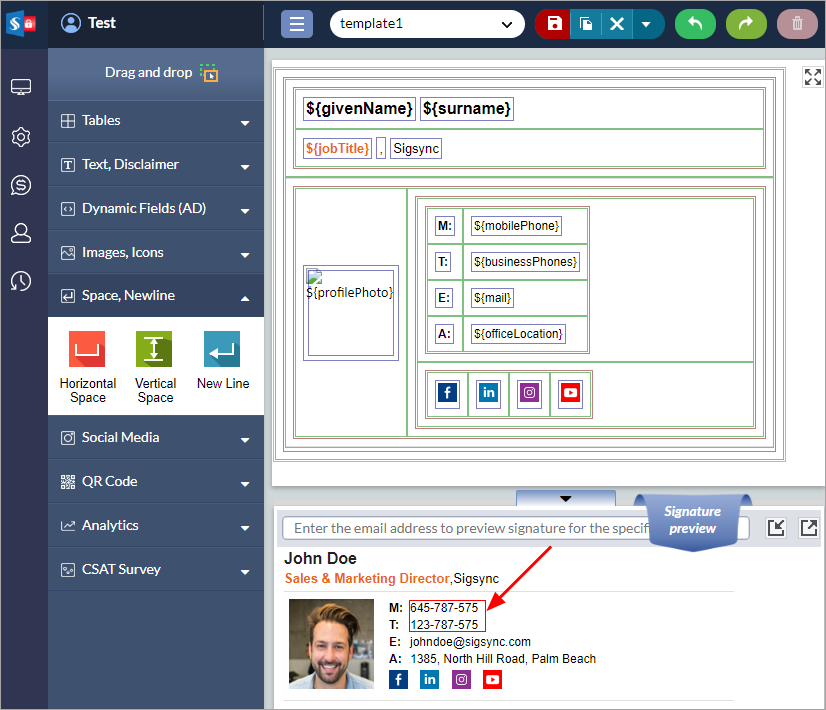Toggle the hamburger menu button

pyautogui.click(x=297, y=24)
